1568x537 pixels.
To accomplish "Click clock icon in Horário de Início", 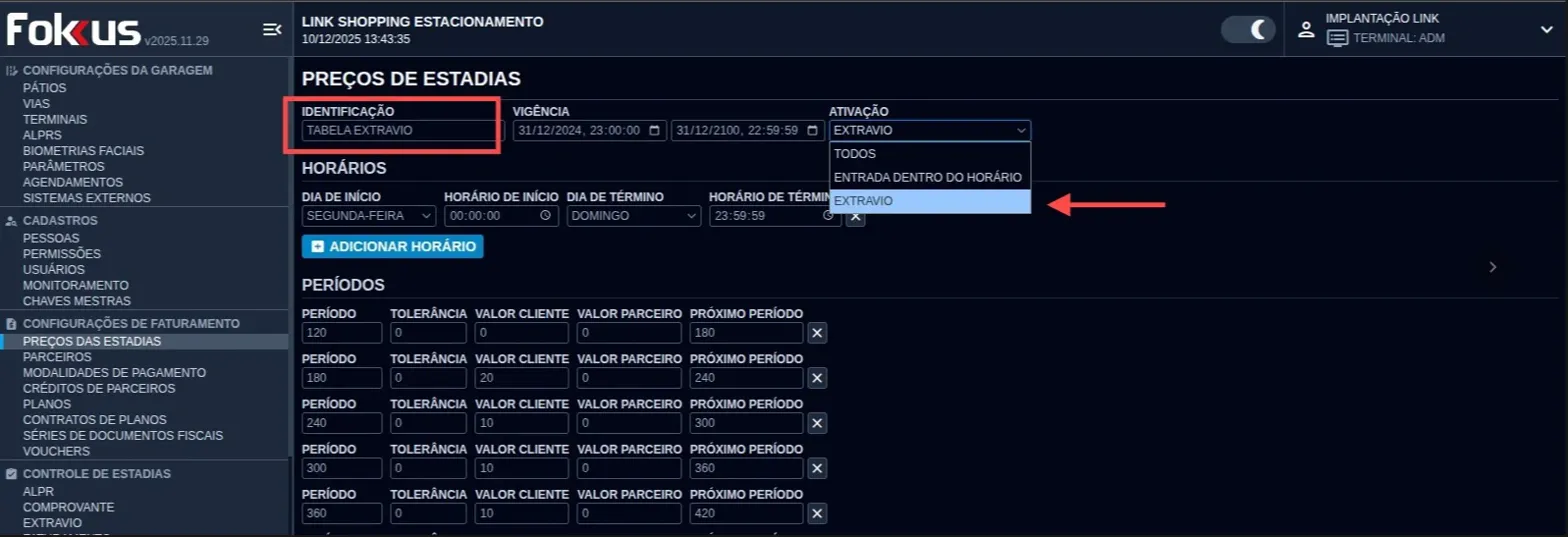I will 545,215.
